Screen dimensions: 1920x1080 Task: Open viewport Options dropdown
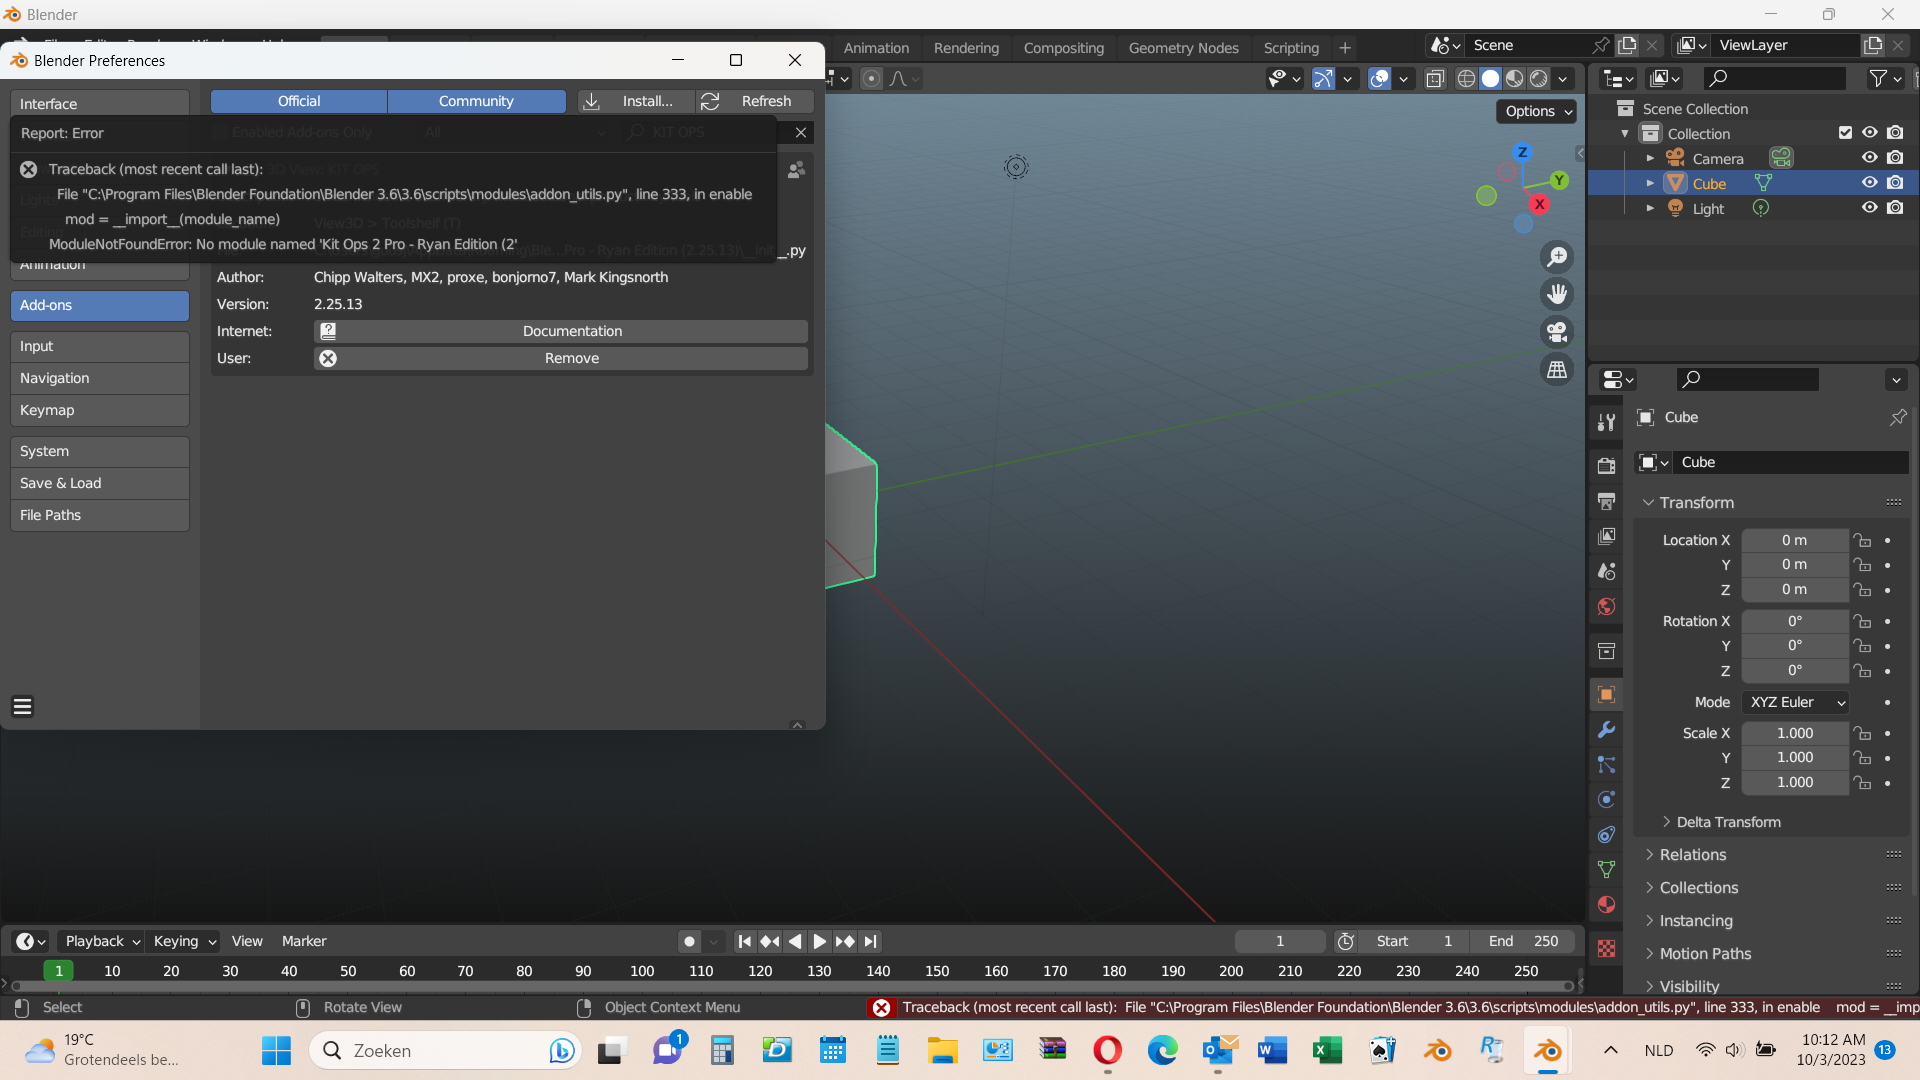coord(1538,111)
